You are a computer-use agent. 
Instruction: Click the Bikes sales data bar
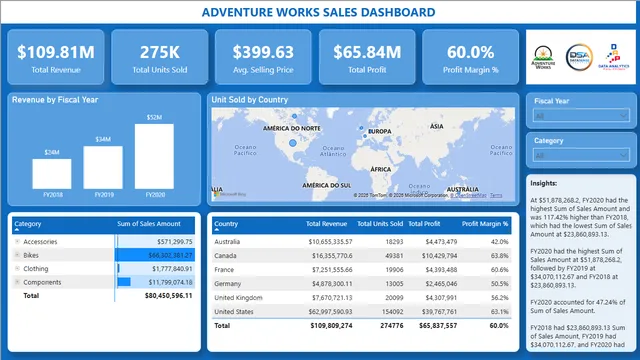(155, 255)
